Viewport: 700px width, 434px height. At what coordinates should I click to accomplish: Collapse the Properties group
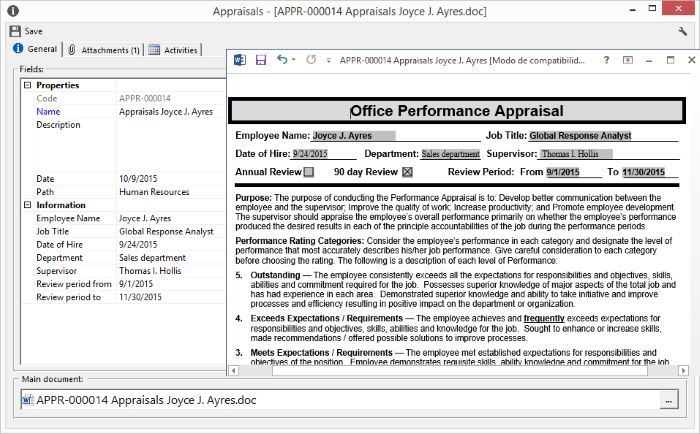coord(27,85)
